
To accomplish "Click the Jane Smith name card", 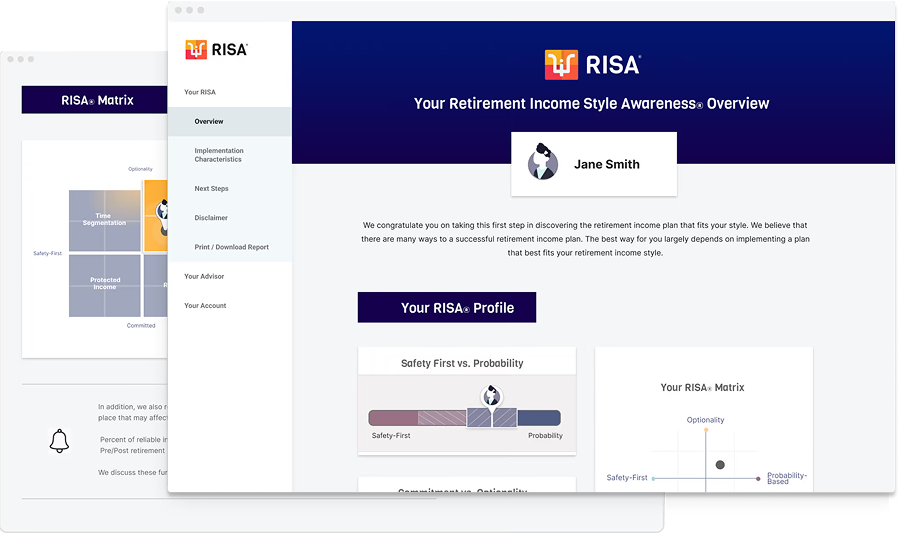I will click(x=593, y=164).
